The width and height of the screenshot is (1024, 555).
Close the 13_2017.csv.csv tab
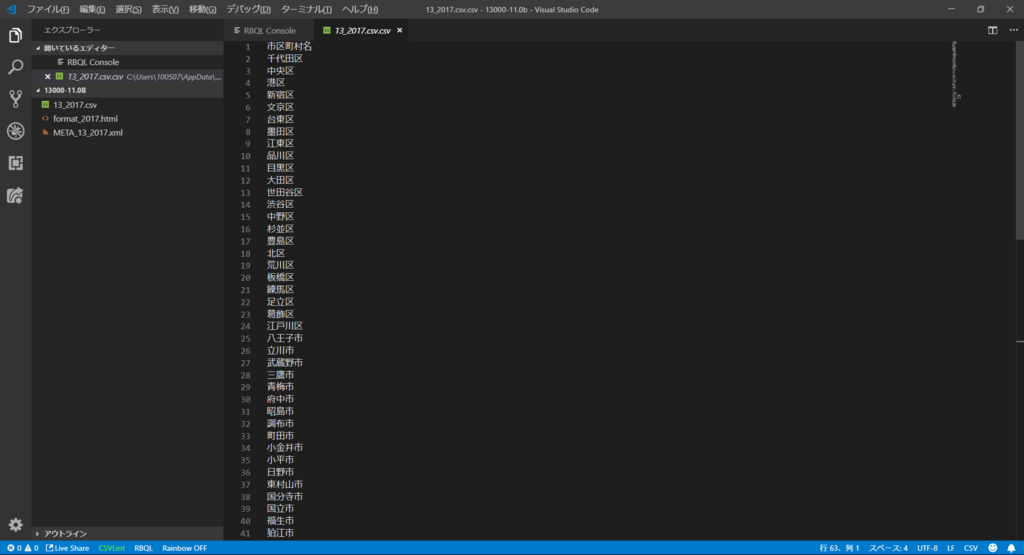click(x=400, y=31)
